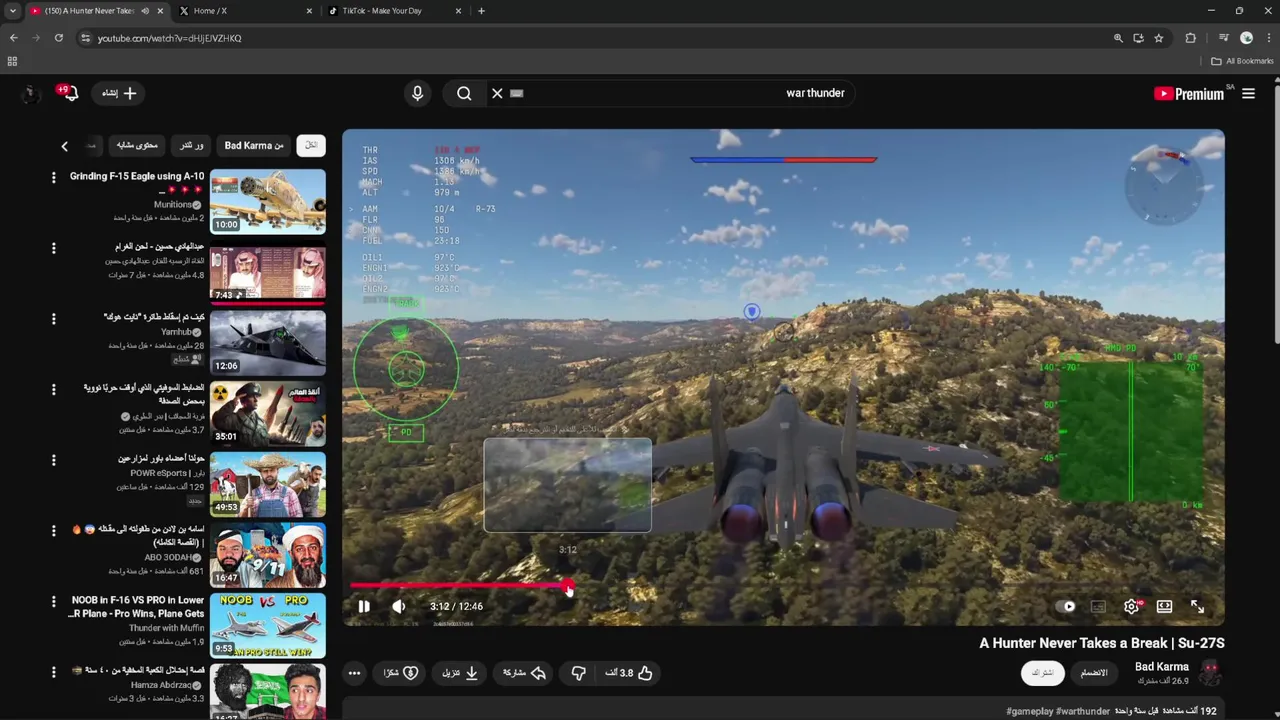Open a new browser tab
This screenshot has height=720, width=1280.
click(x=481, y=11)
